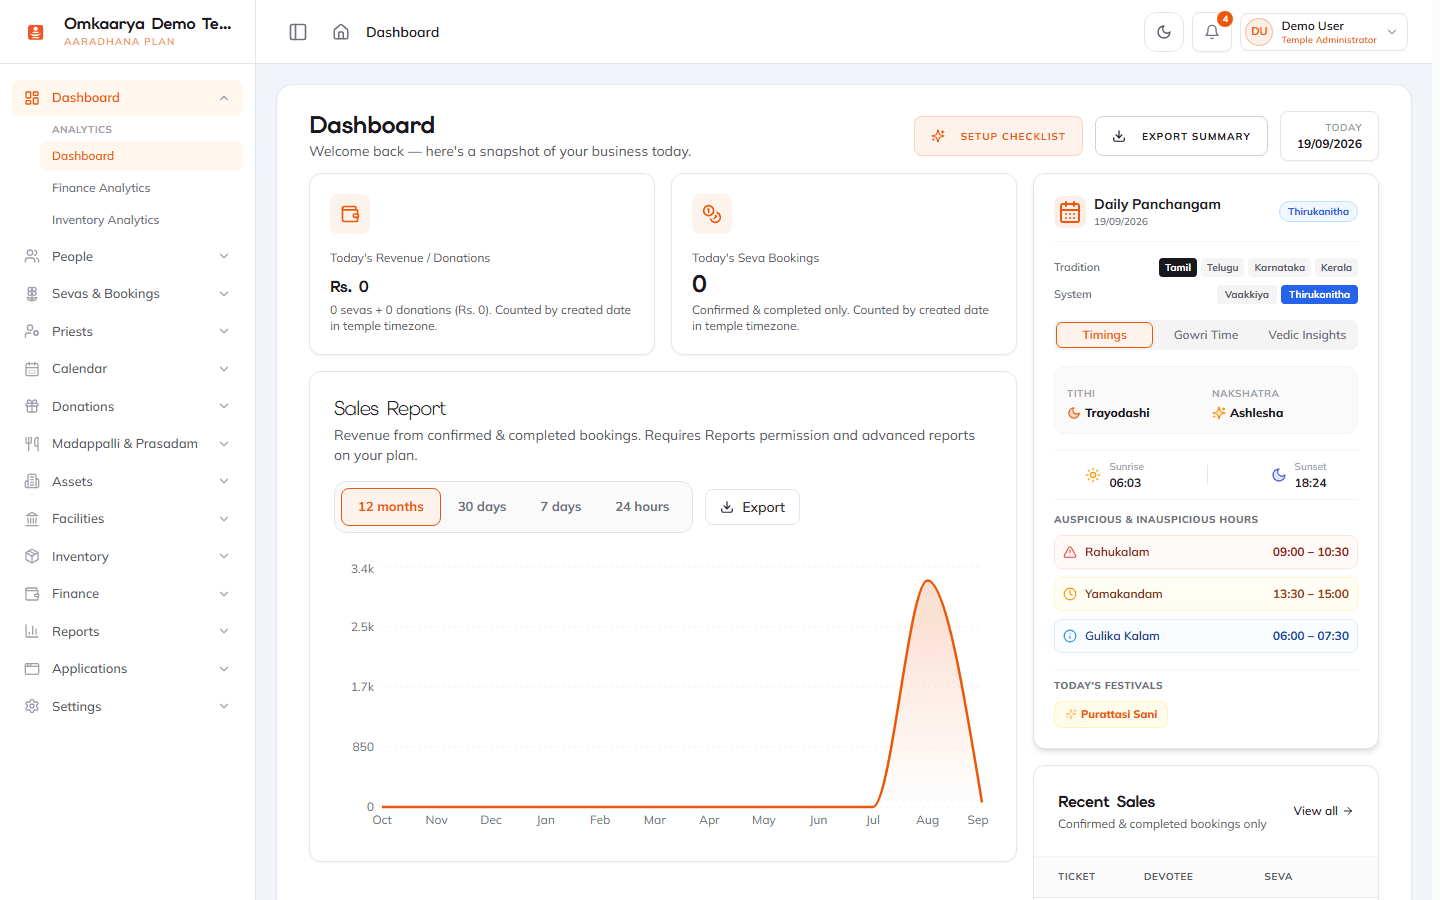Click the Finance wallet icon
The image size is (1440, 900).
pyautogui.click(x=32, y=594)
